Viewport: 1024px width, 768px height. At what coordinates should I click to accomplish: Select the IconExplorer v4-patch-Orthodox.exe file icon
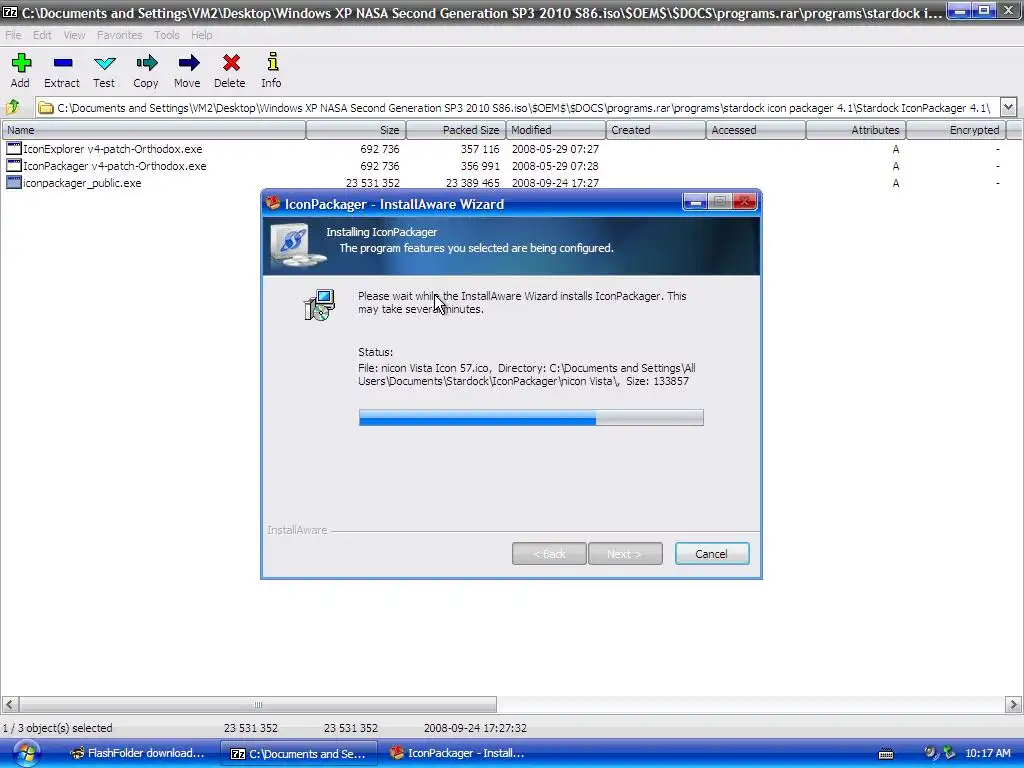coord(14,149)
